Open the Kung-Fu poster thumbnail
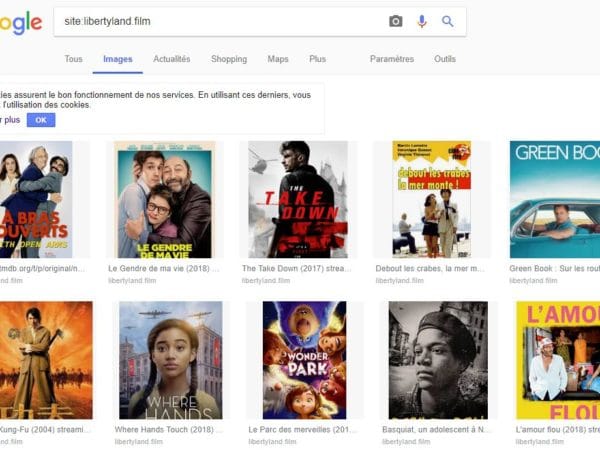This screenshot has height=450, width=600. (x=46, y=360)
